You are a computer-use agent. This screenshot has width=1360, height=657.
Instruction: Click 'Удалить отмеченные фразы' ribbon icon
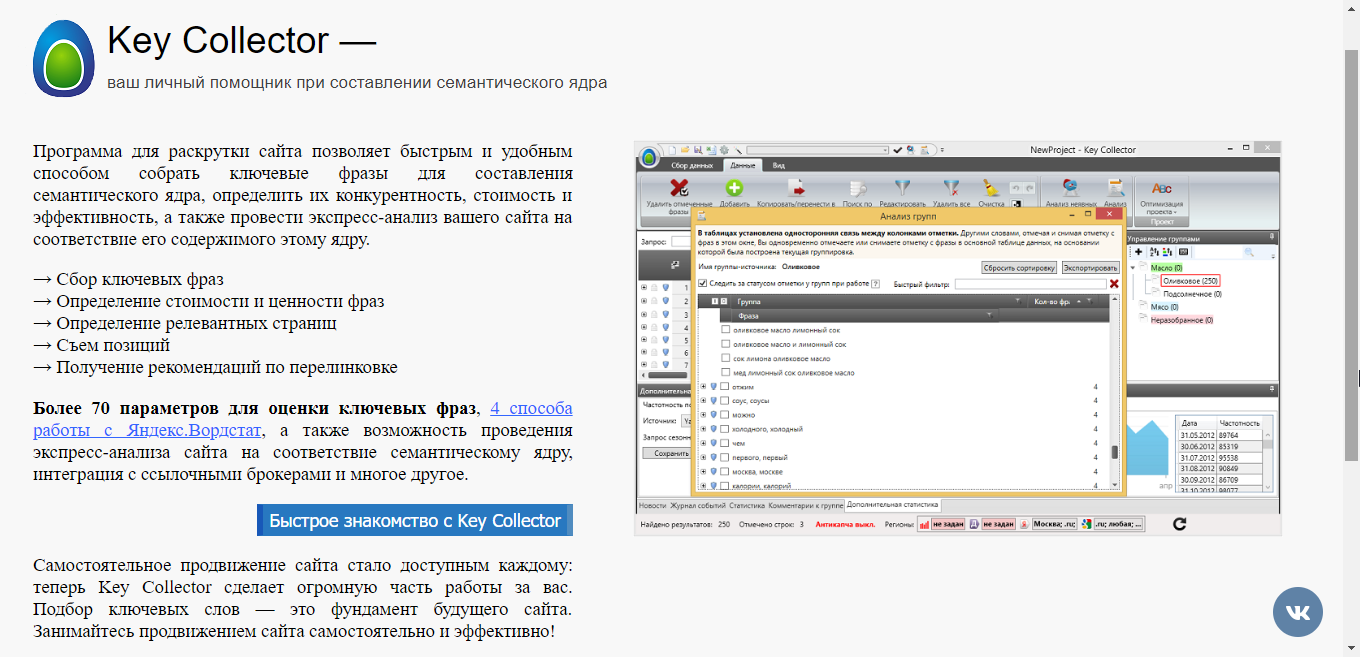coord(679,187)
